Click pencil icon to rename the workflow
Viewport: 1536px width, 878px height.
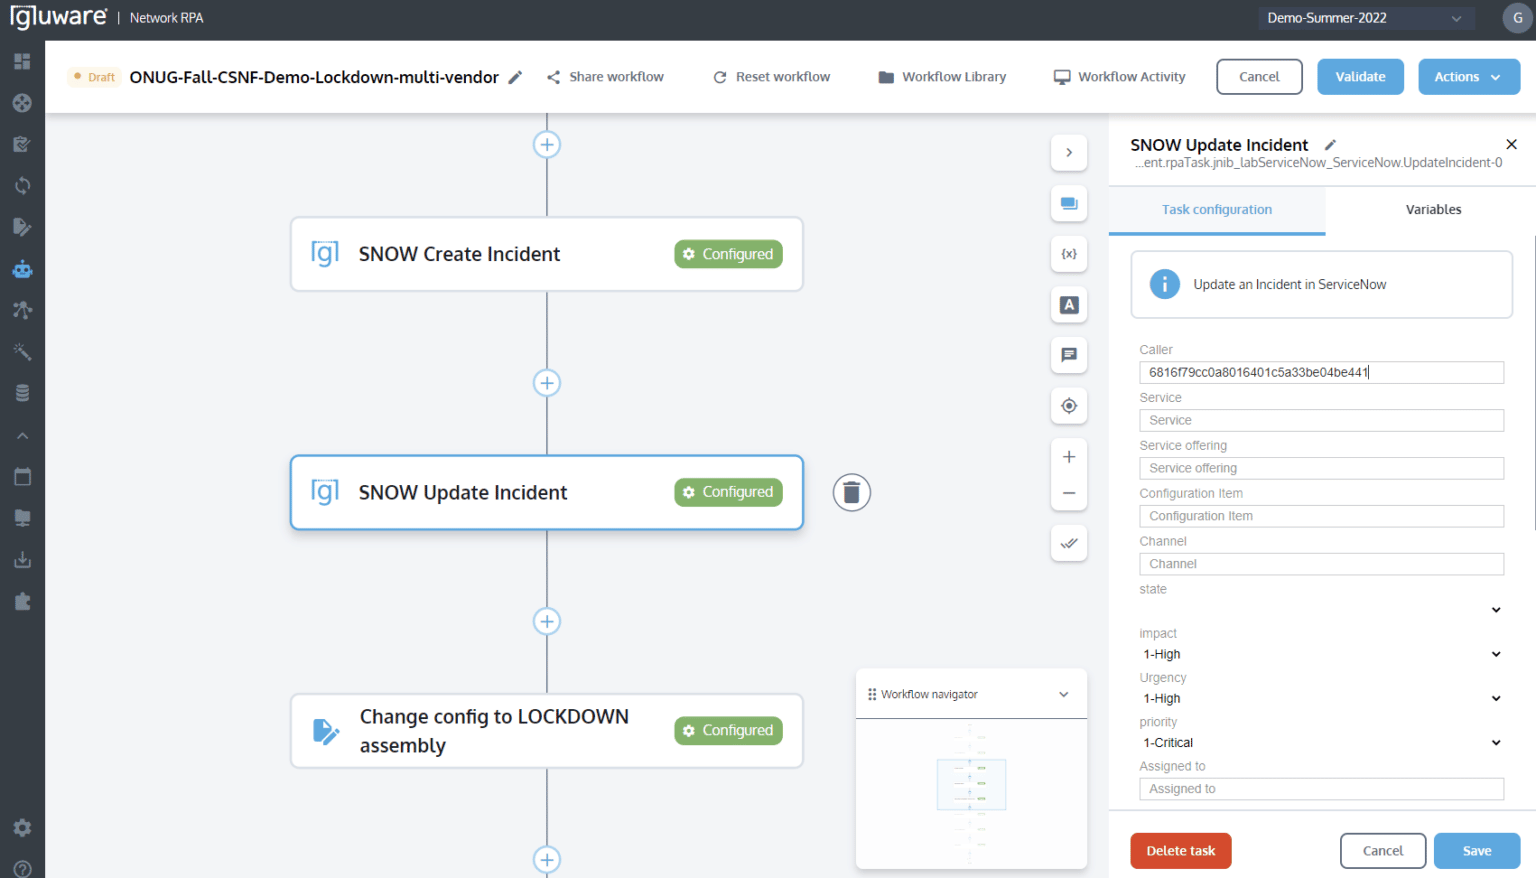514,76
